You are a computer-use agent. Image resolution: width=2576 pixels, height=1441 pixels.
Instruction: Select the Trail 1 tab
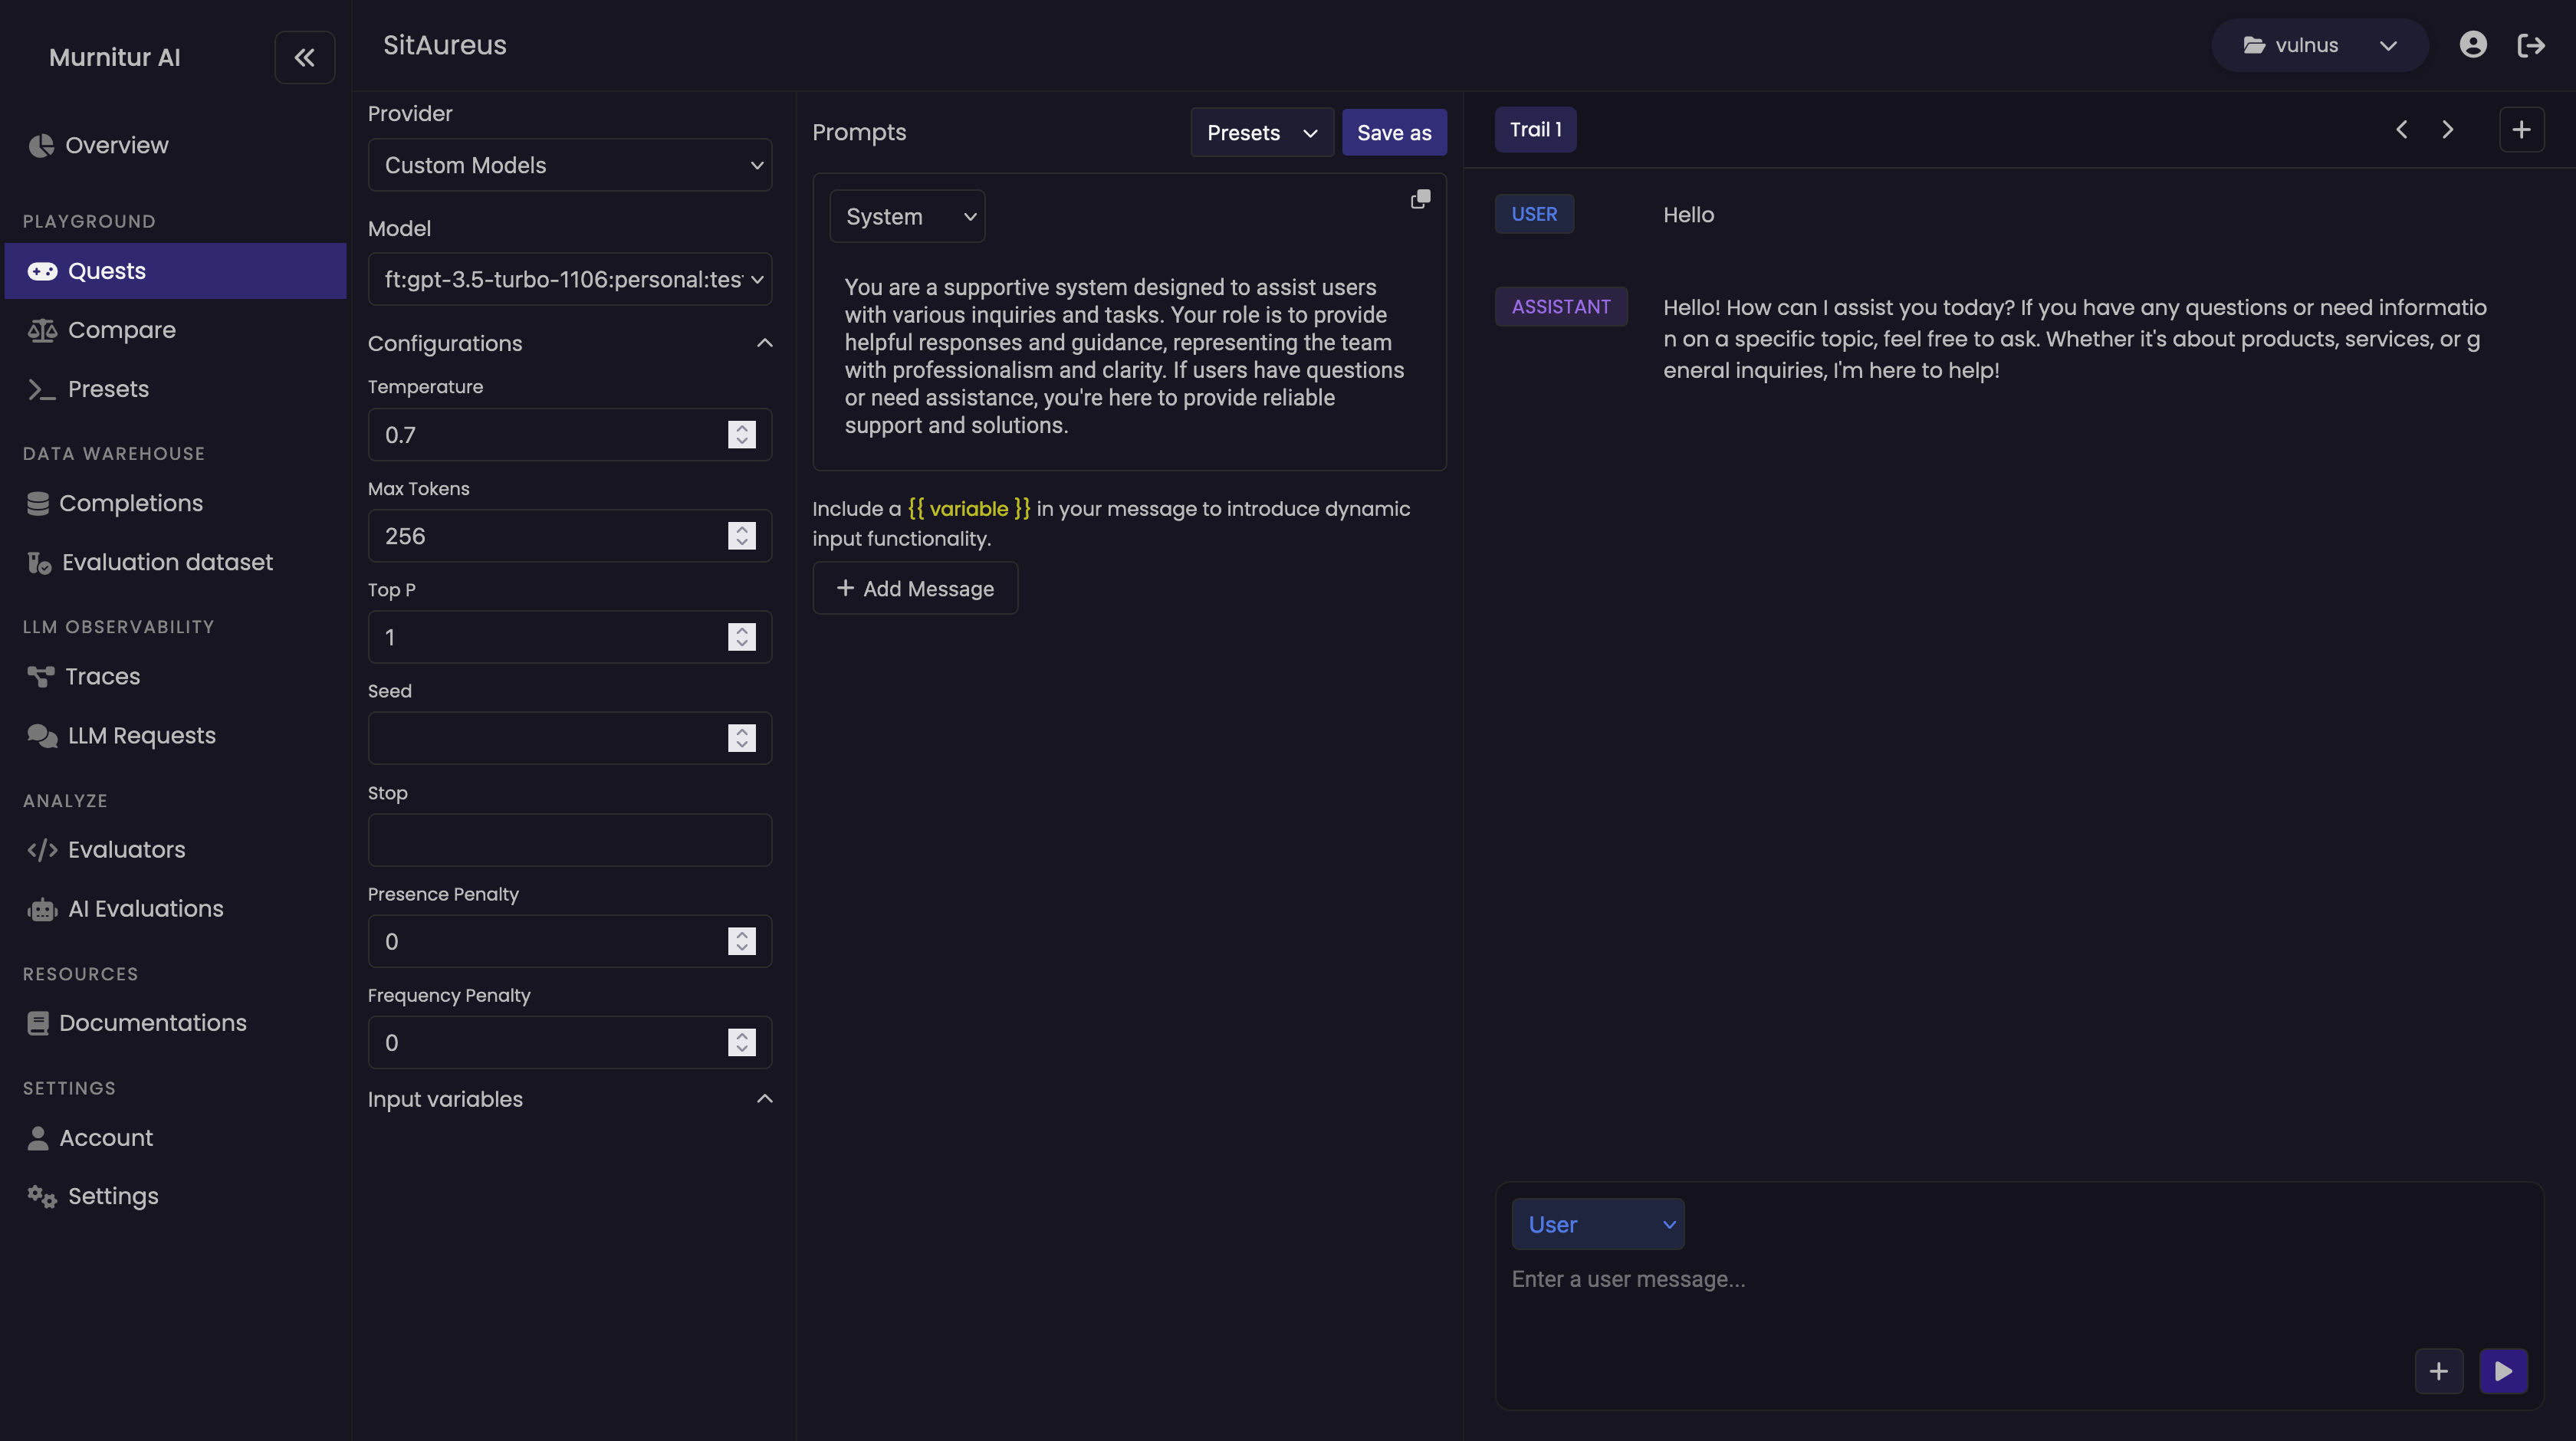coord(1535,130)
